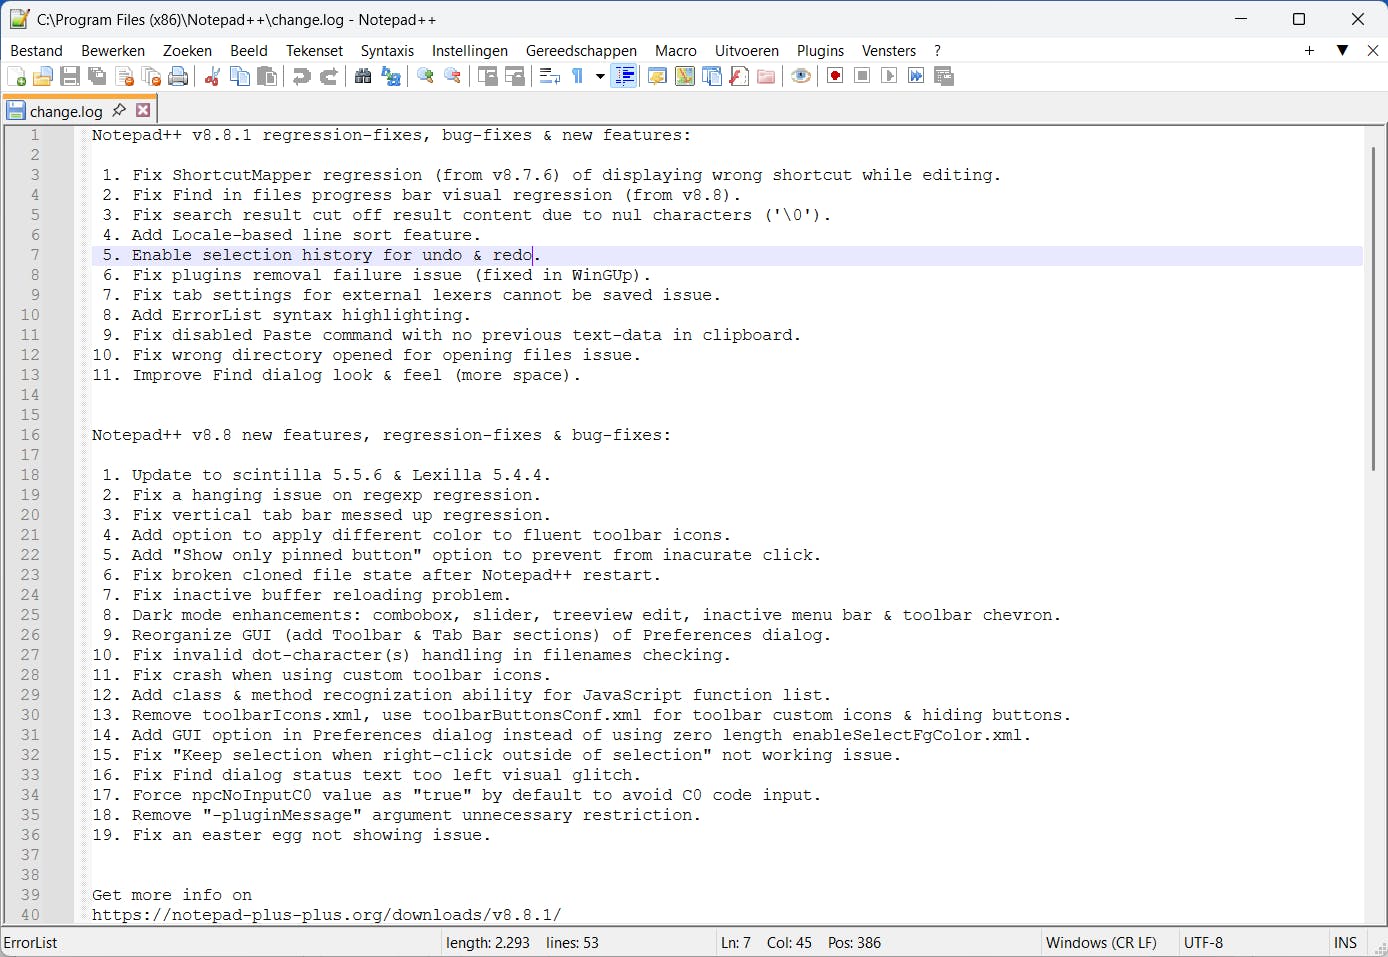Toggle word wrap in the toolbar
Screen dimensions: 1388x957
549,75
